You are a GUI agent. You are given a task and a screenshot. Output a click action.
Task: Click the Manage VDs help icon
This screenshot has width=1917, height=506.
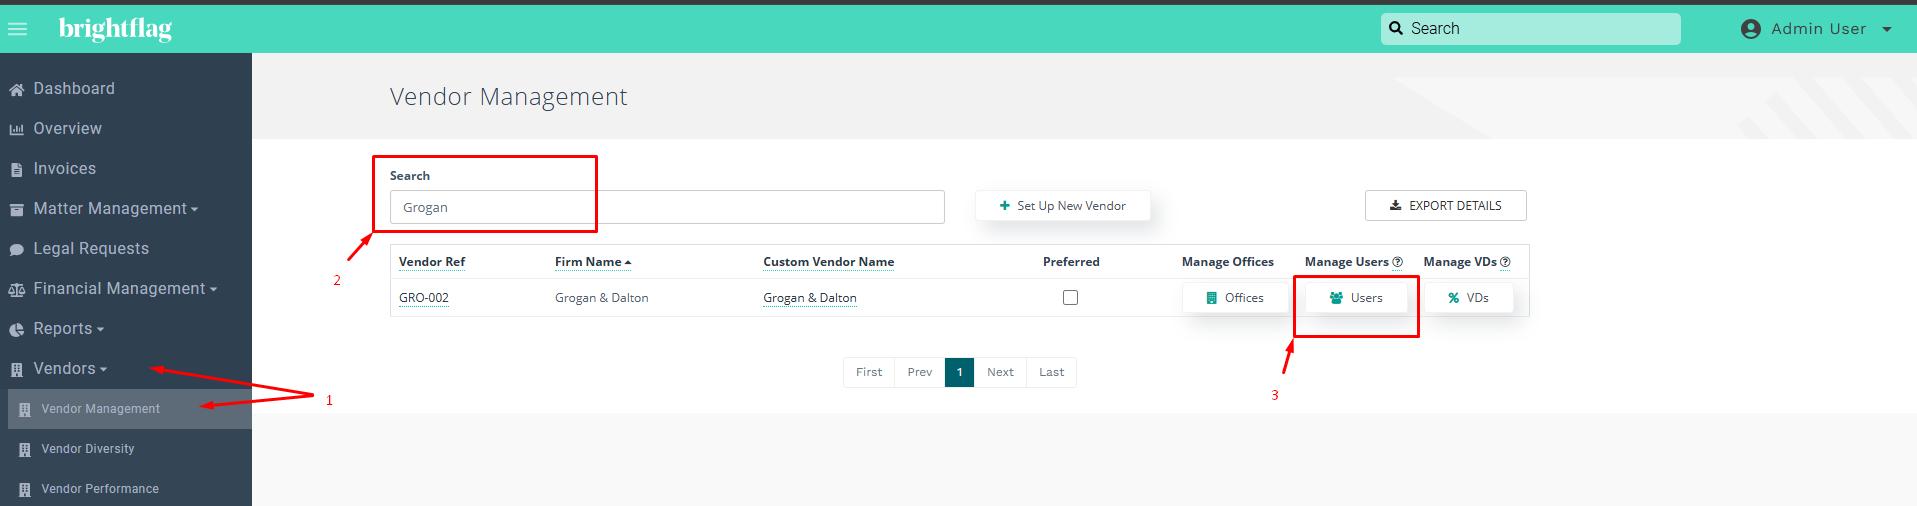tap(1505, 262)
